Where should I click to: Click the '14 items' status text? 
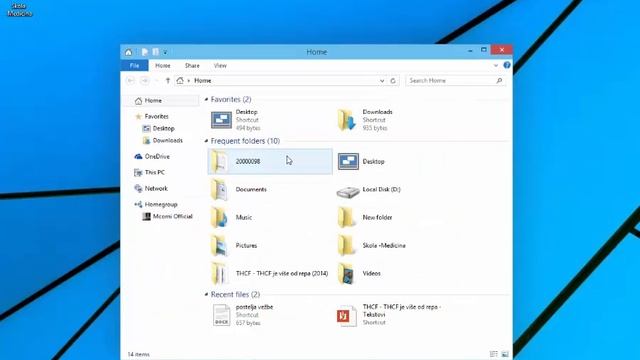[x=138, y=354]
